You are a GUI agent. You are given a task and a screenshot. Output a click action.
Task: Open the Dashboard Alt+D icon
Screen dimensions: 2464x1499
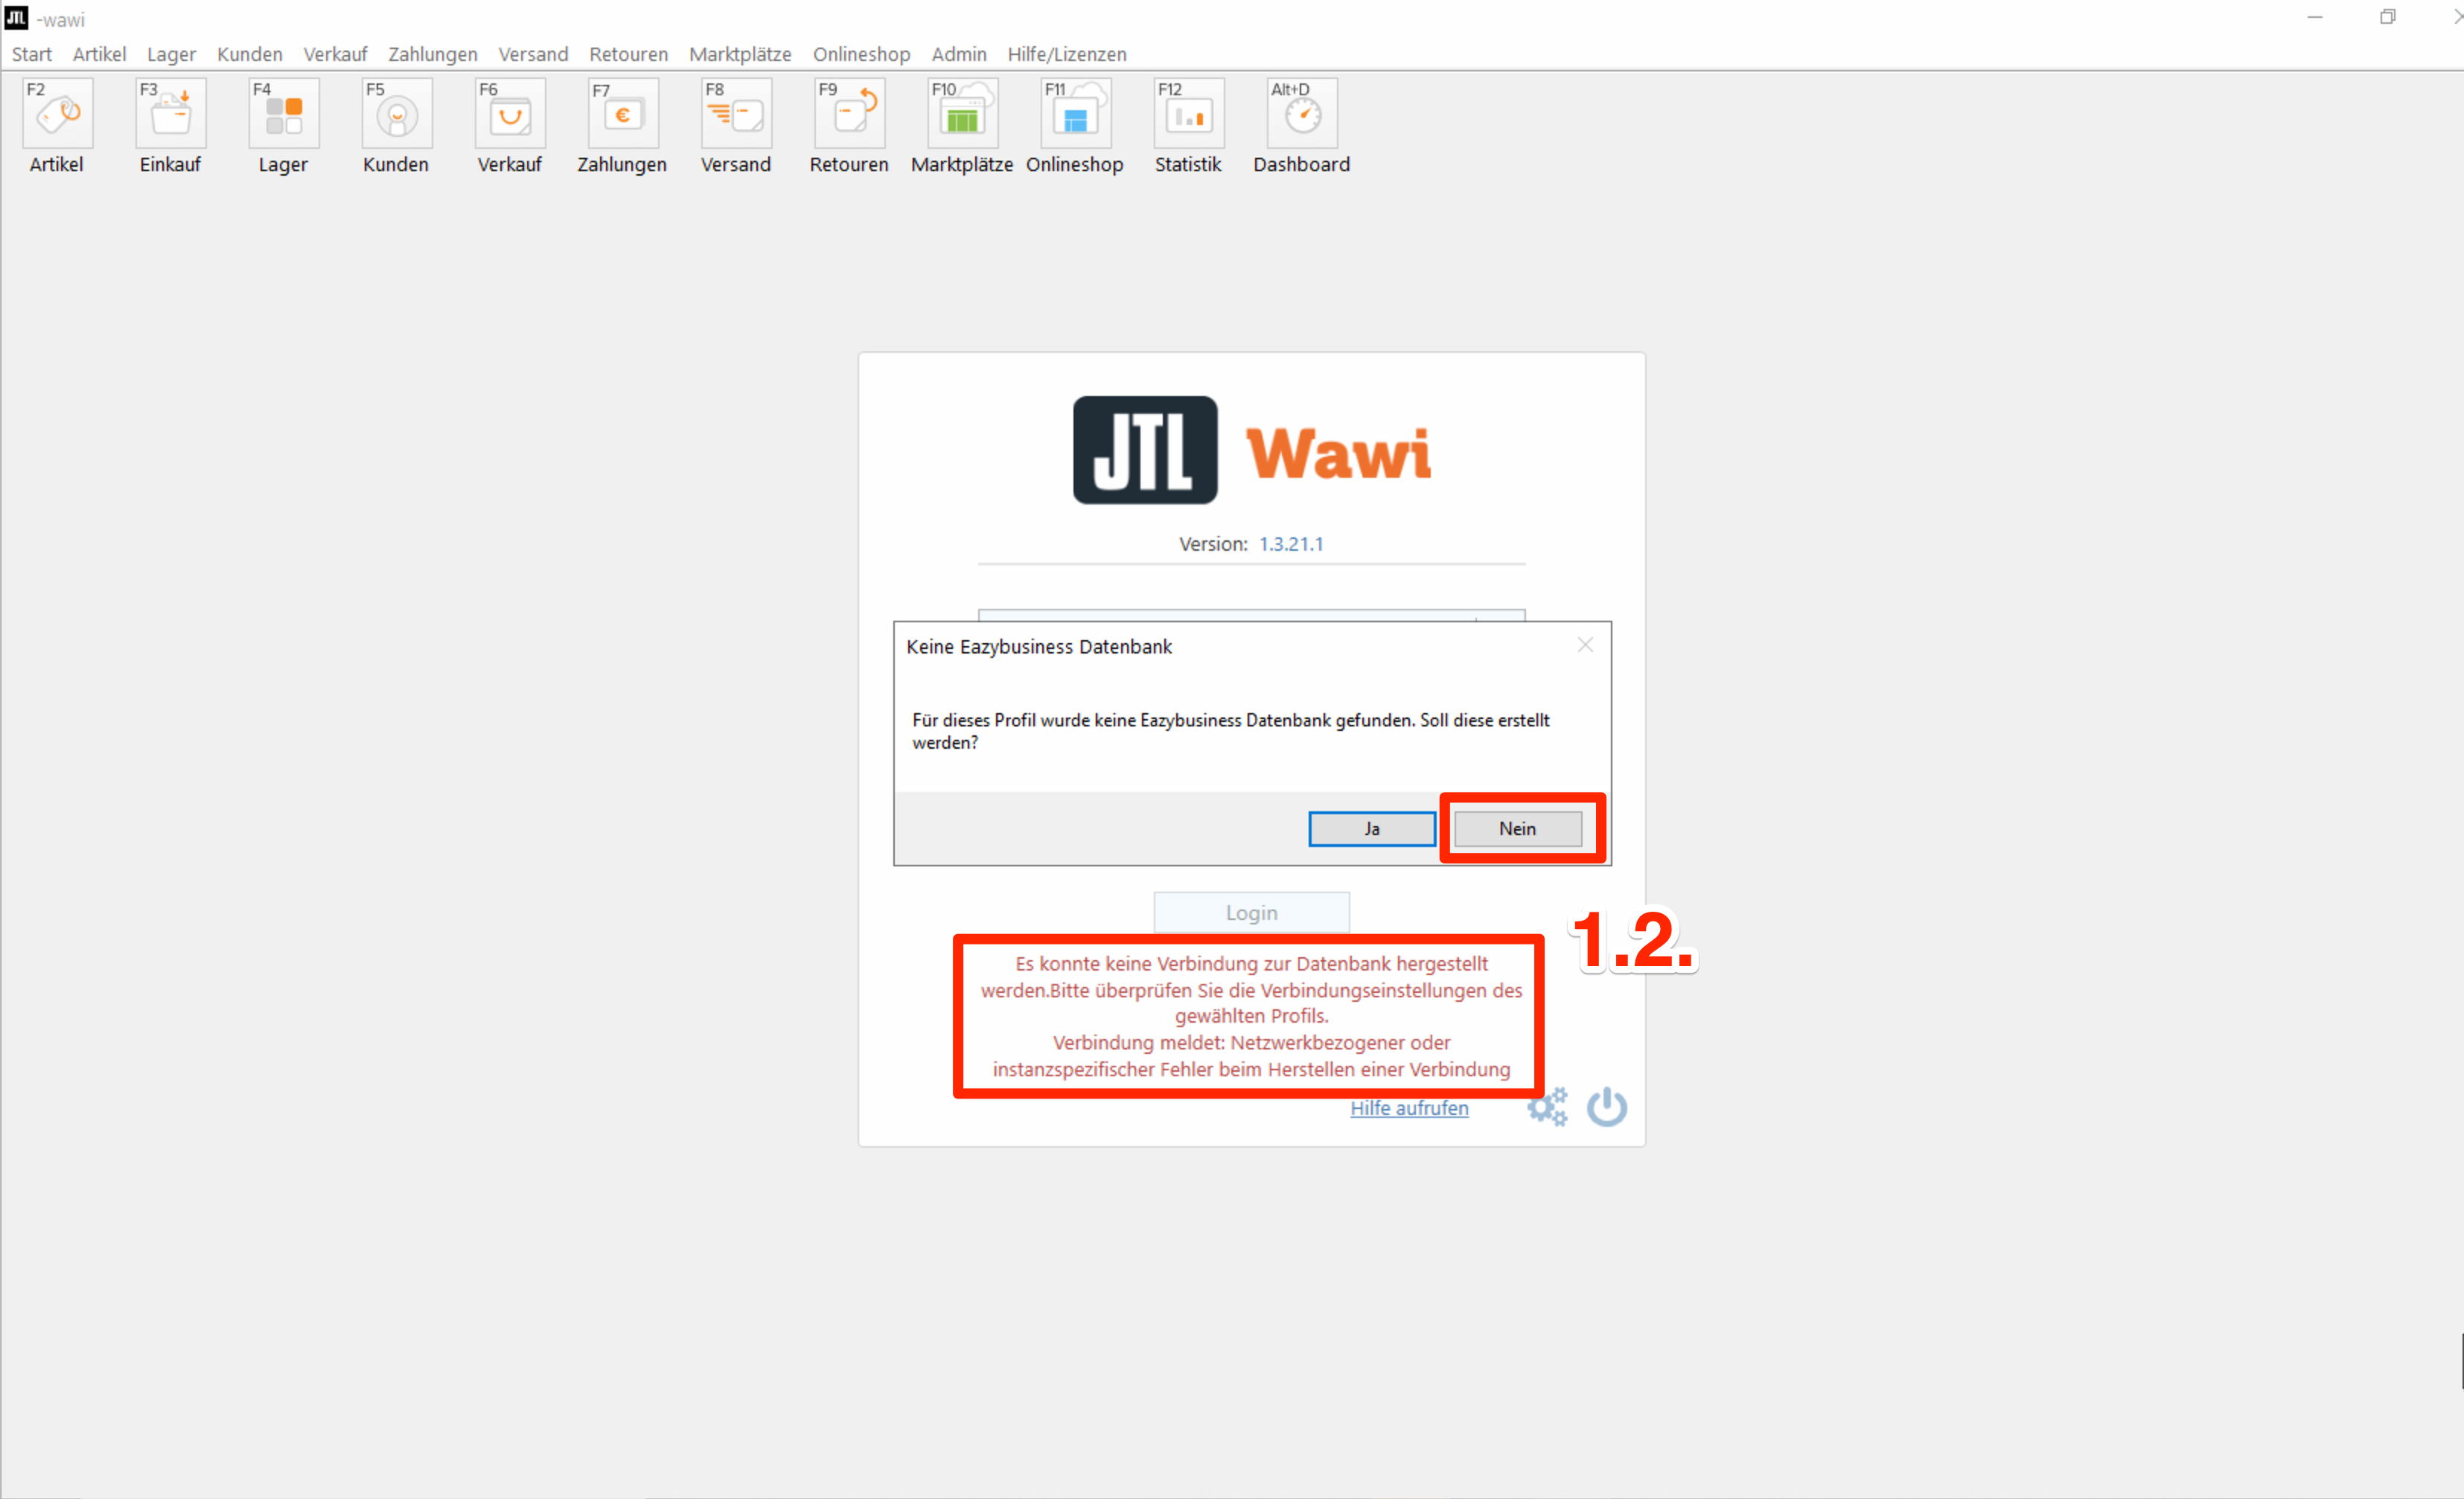point(1301,115)
